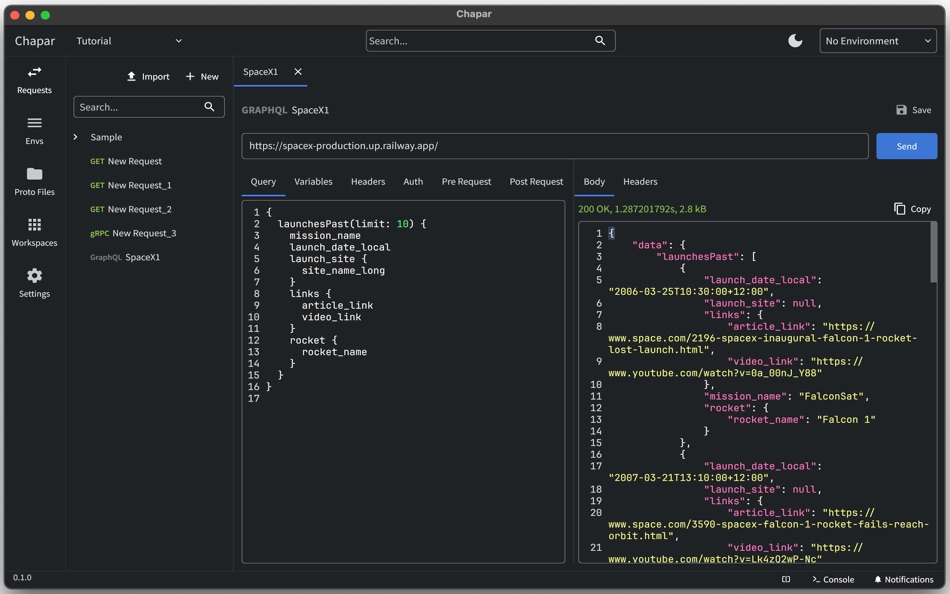Open the Envs sidebar section
This screenshot has width=950, height=594.
34,131
